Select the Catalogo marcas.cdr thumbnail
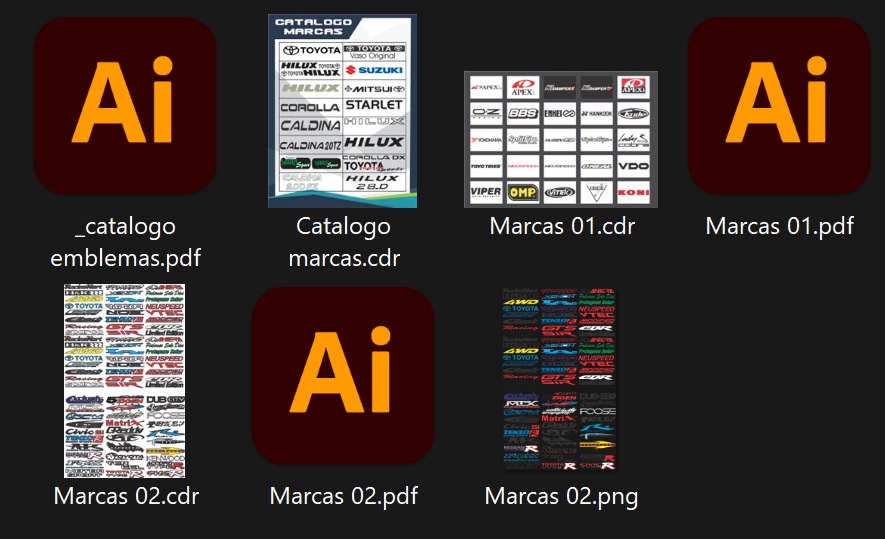This screenshot has width=885, height=539. tap(342, 111)
